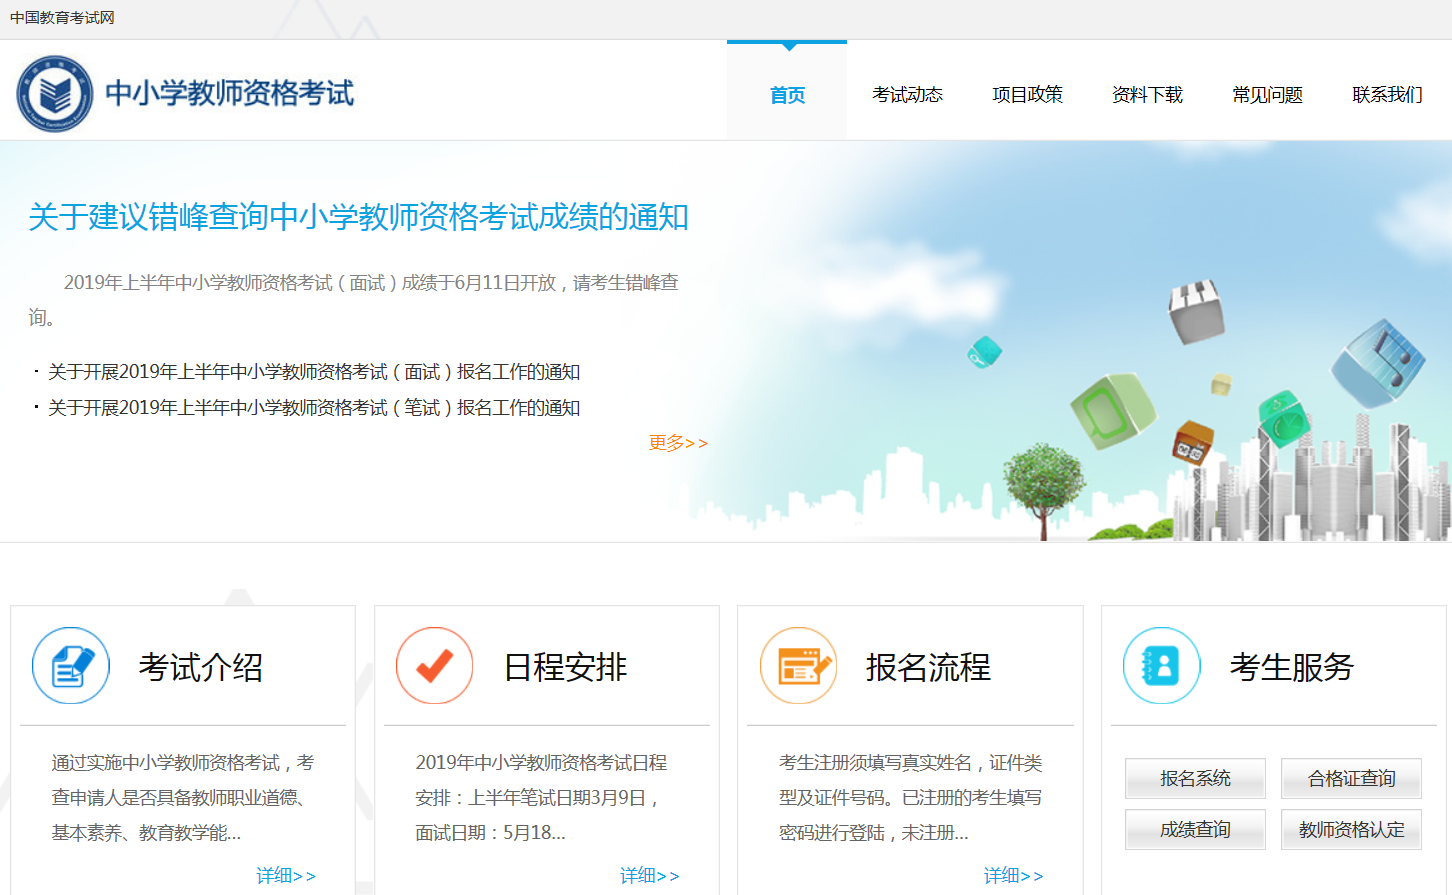Open the 笔试 报名工作的通知 link

314,408
